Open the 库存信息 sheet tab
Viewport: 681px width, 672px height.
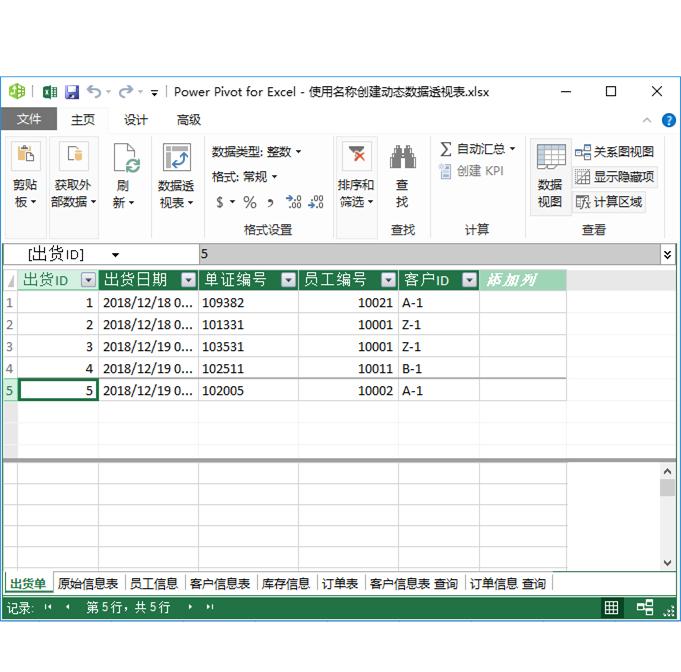[285, 583]
